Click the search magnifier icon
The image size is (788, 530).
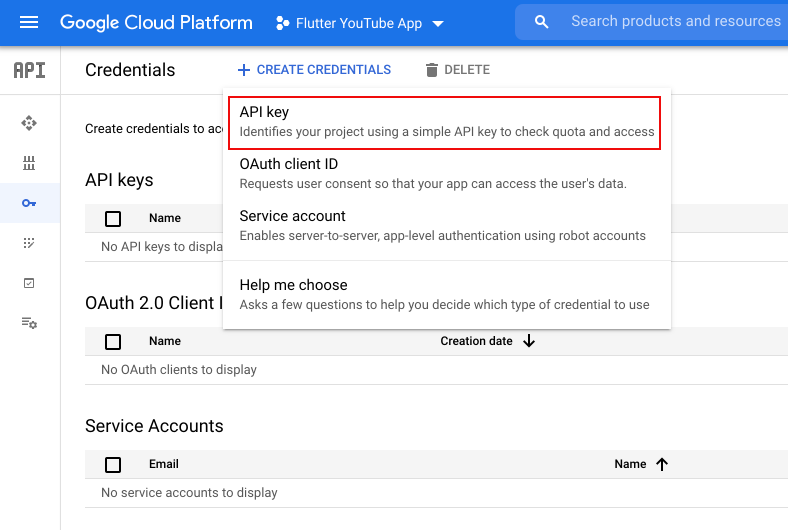click(x=541, y=22)
